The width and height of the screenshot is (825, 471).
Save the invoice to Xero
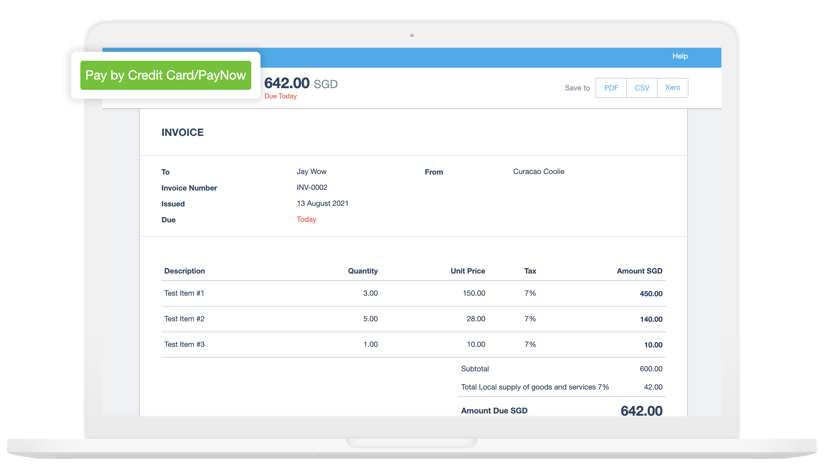pos(673,88)
